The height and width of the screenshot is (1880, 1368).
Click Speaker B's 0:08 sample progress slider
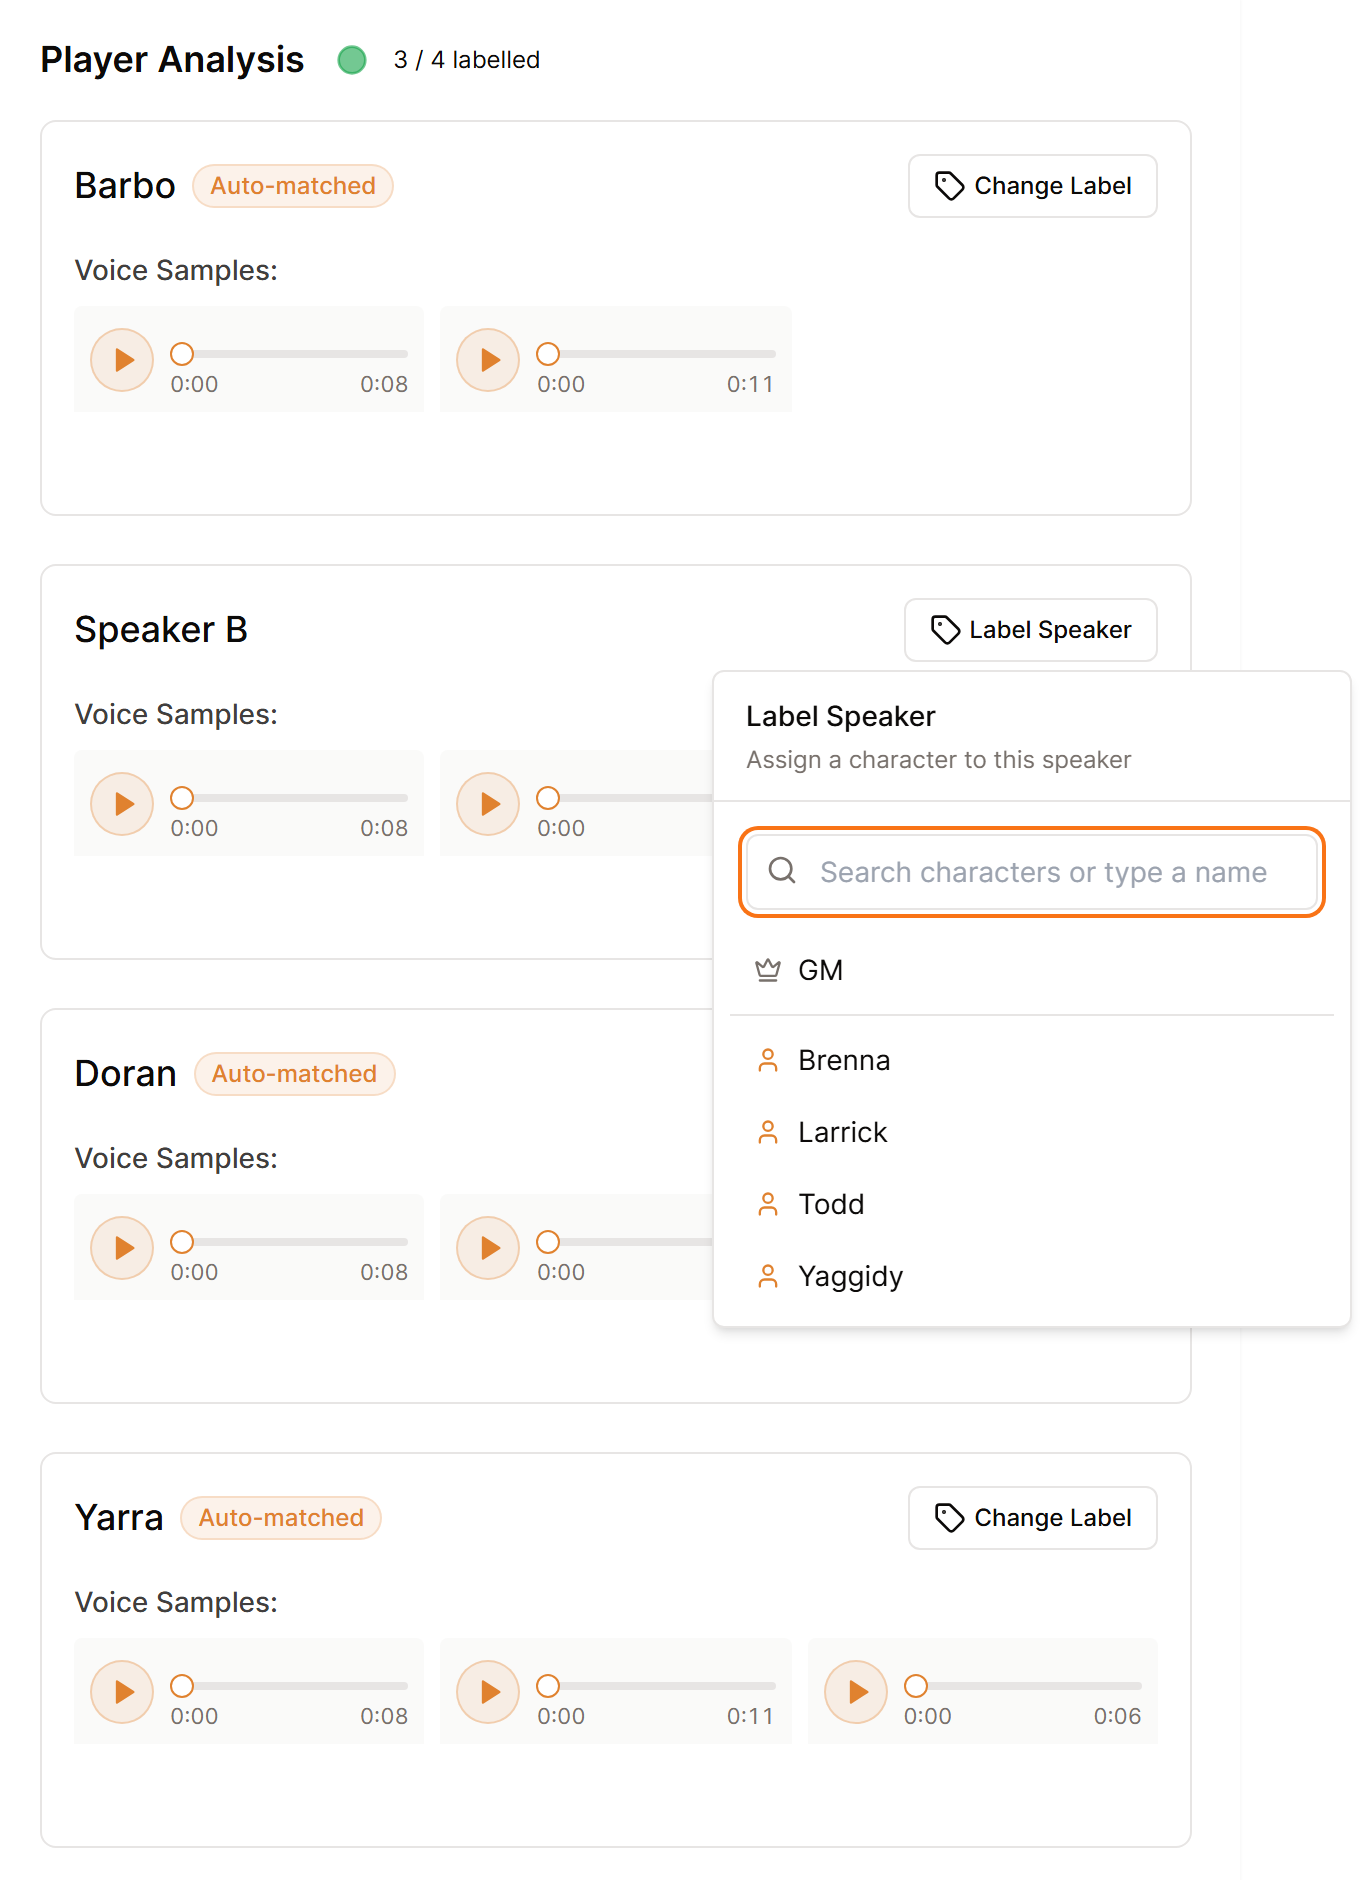[289, 798]
